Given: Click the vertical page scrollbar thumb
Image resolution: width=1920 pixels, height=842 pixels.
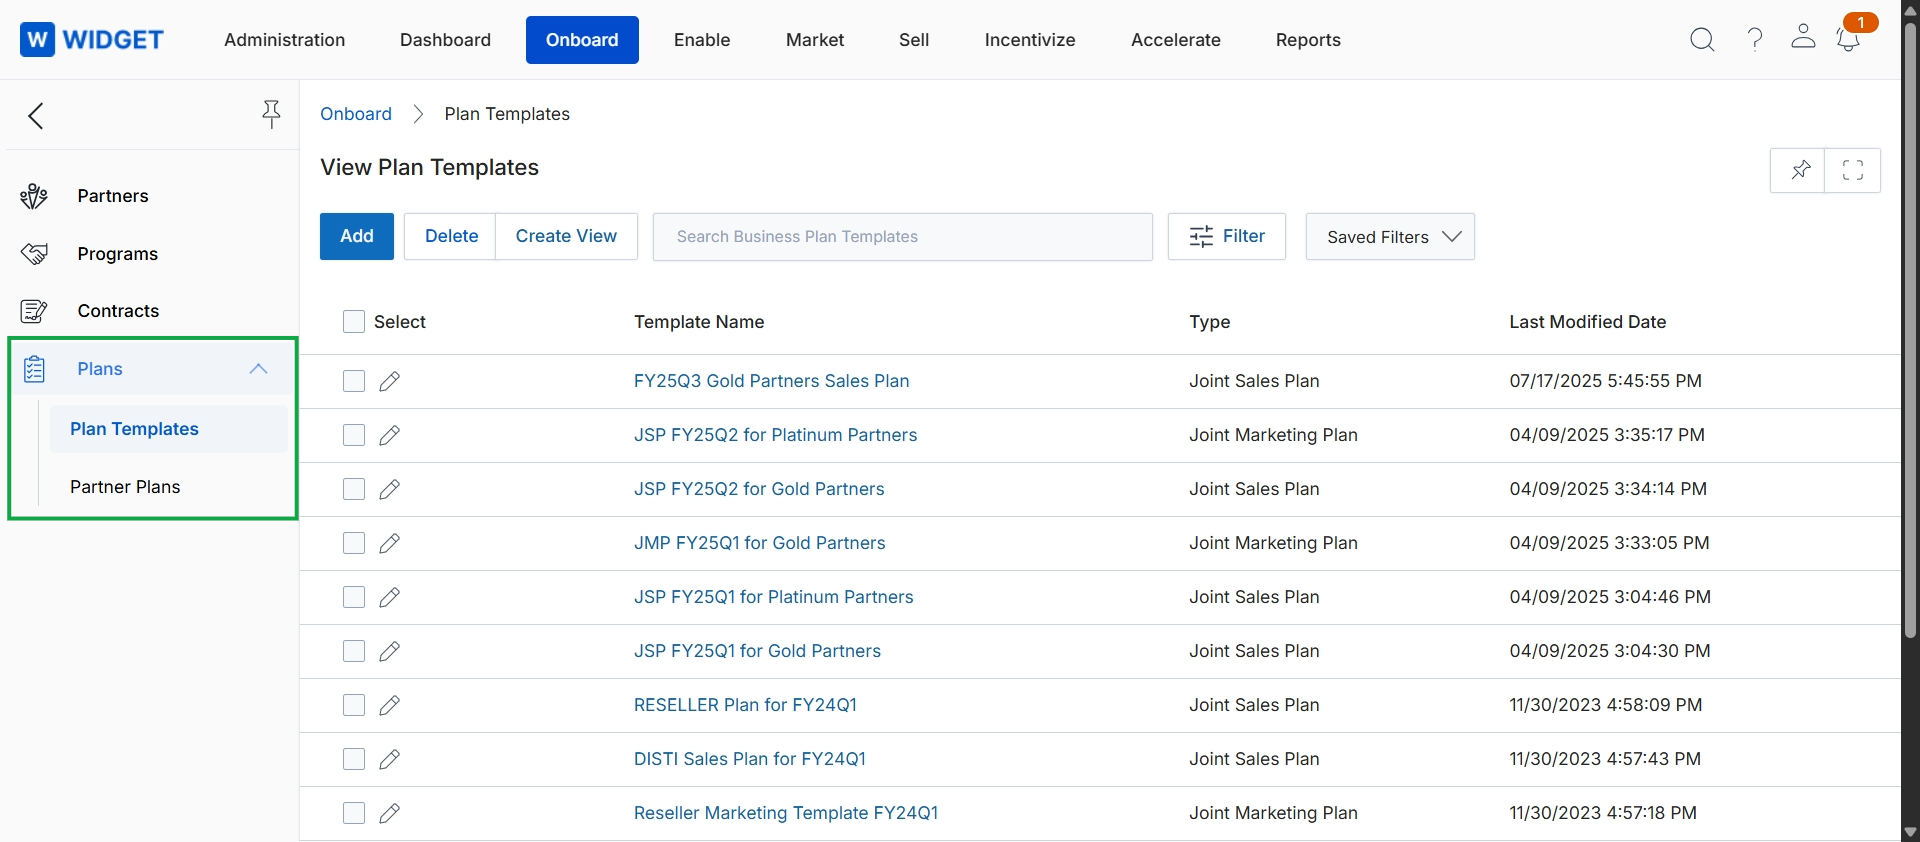Looking at the screenshot, I should [x=1910, y=330].
